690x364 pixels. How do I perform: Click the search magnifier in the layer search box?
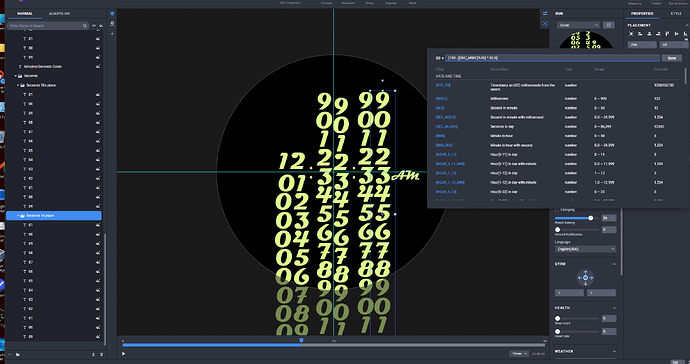pyautogui.click(x=85, y=26)
